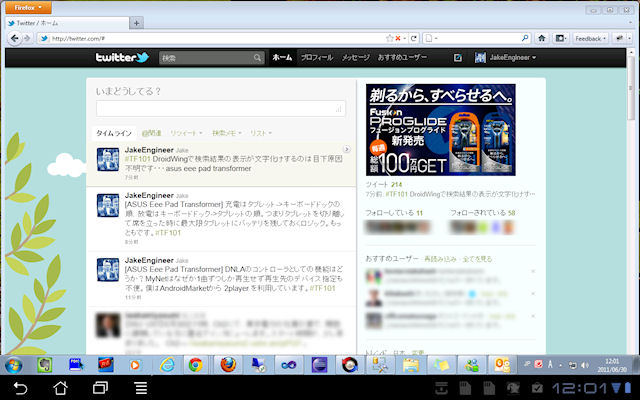The width and height of the screenshot is (640, 400).
Task: Open the プロフィール navigation item
Action: [317, 58]
